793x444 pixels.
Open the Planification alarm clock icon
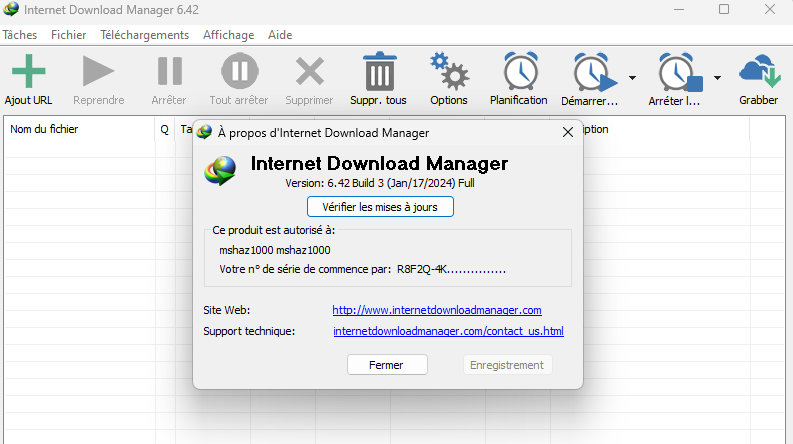(520, 71)
